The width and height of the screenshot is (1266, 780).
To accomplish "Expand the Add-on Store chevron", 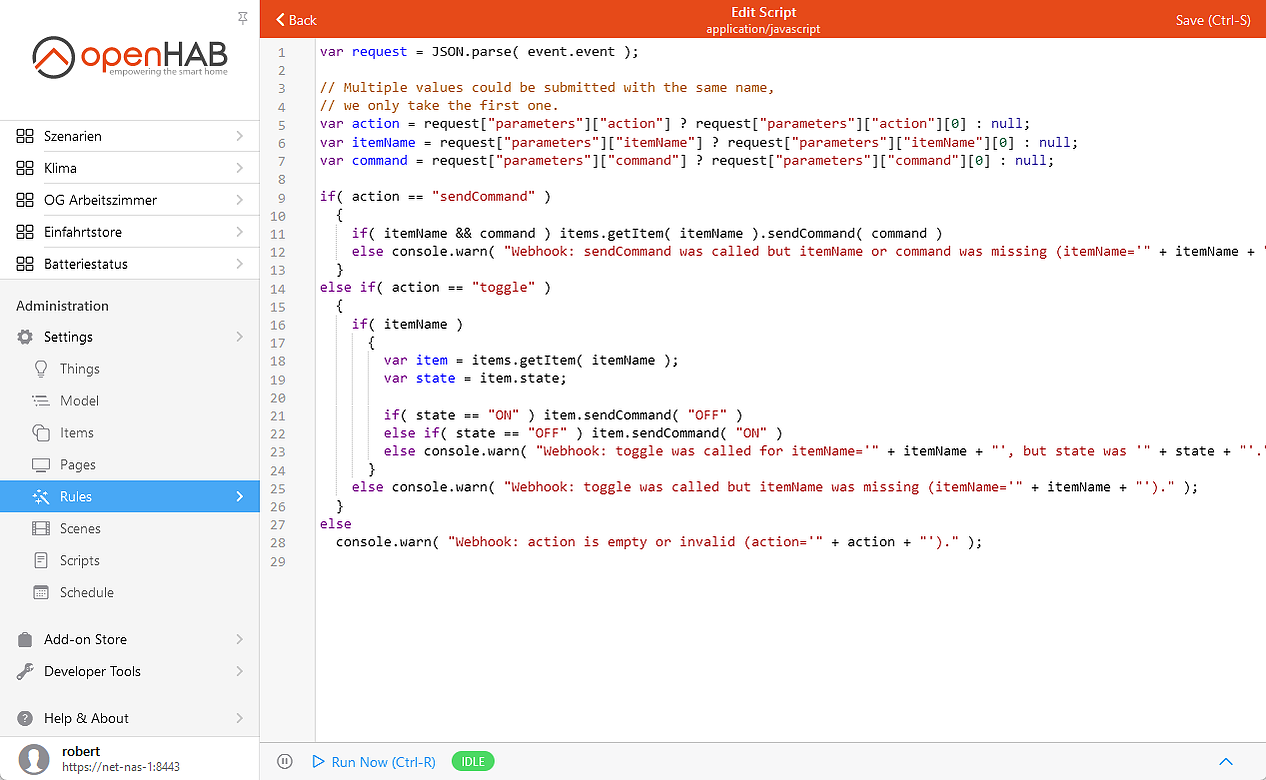I will pos(240,639).
